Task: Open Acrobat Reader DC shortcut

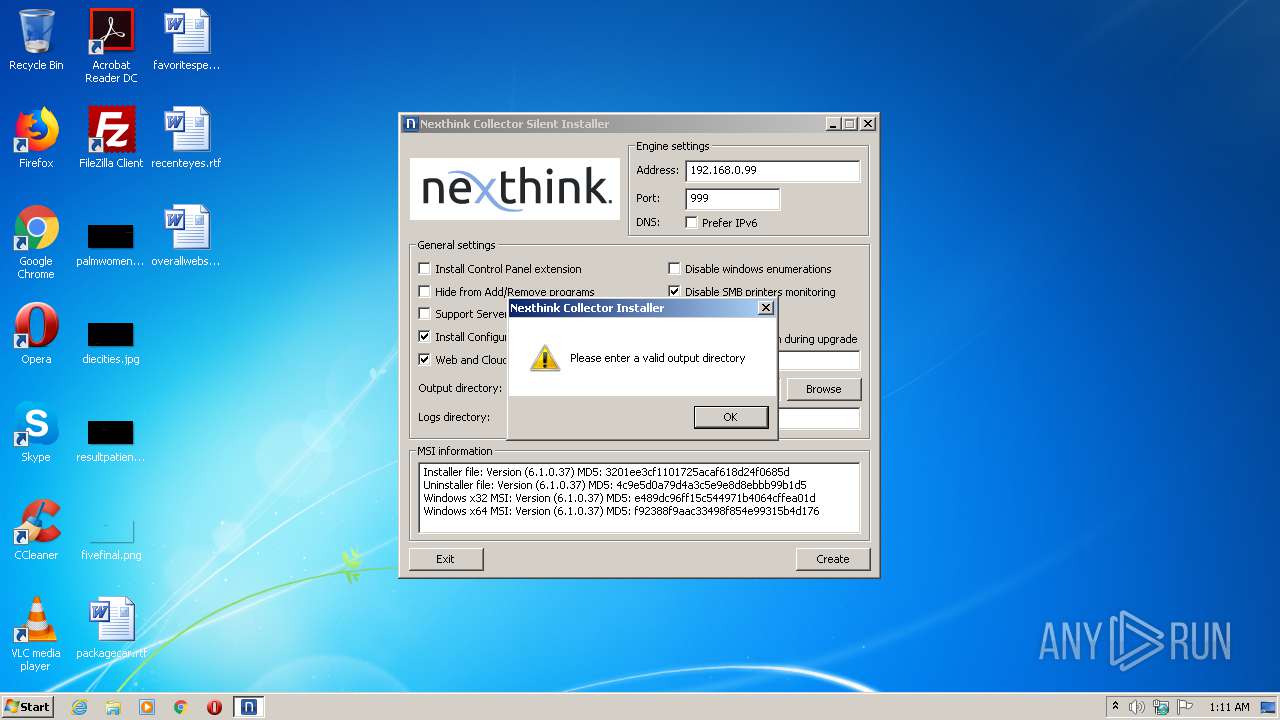Action: coord(111,46)
